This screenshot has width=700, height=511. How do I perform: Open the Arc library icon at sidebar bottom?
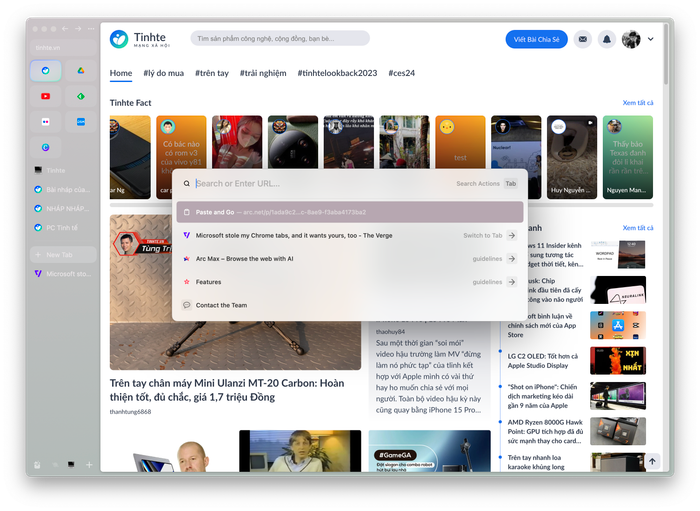coord(38,465)
